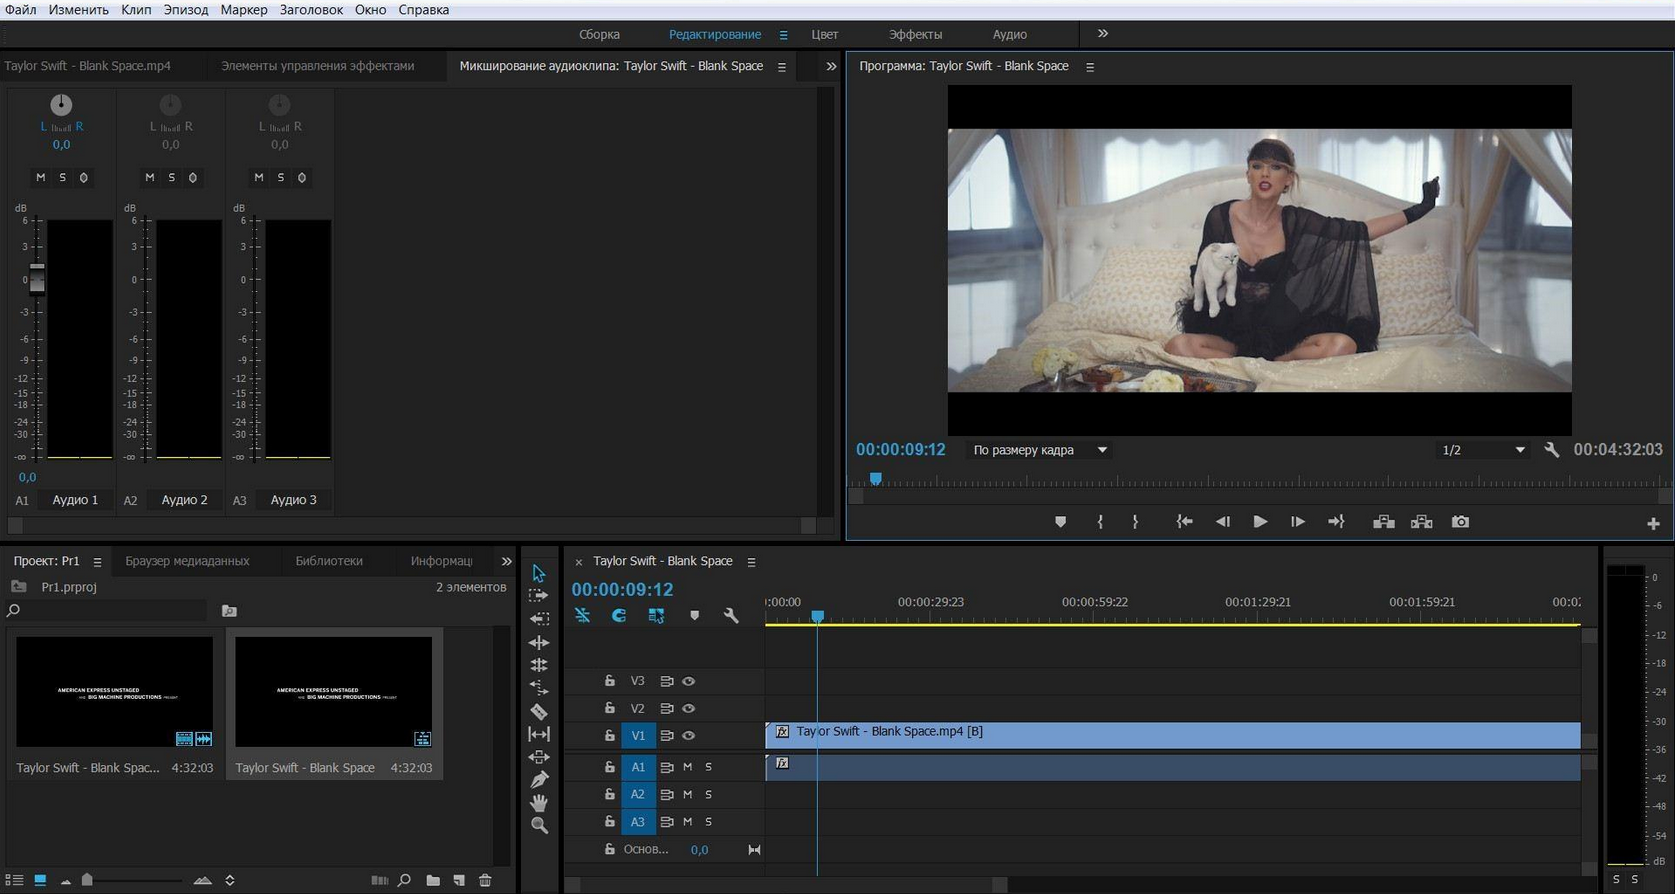Play the video in Program monitor
Screen dimensions: 1675x894
pos(1260,522)
